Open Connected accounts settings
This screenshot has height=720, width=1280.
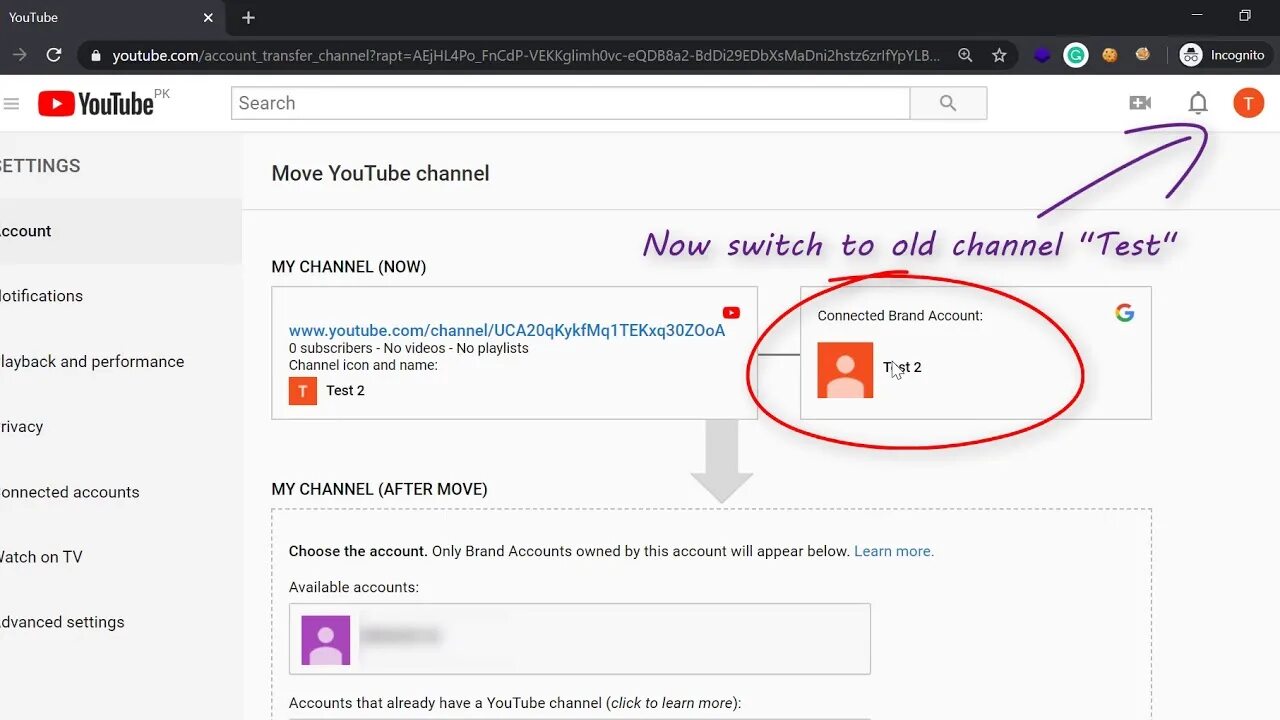(x=69, y=492)
